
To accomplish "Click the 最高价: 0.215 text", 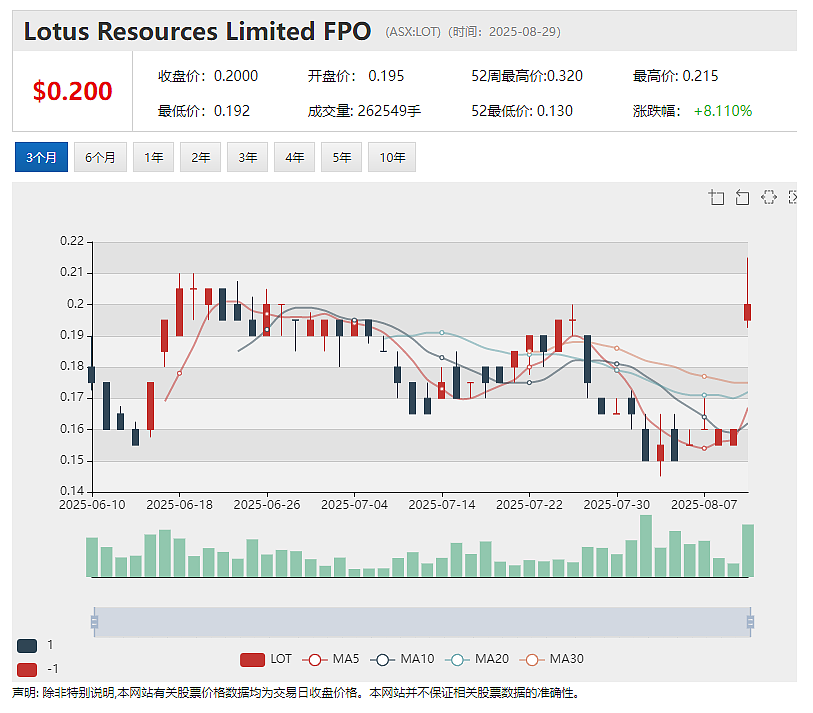I will point(675,76).
